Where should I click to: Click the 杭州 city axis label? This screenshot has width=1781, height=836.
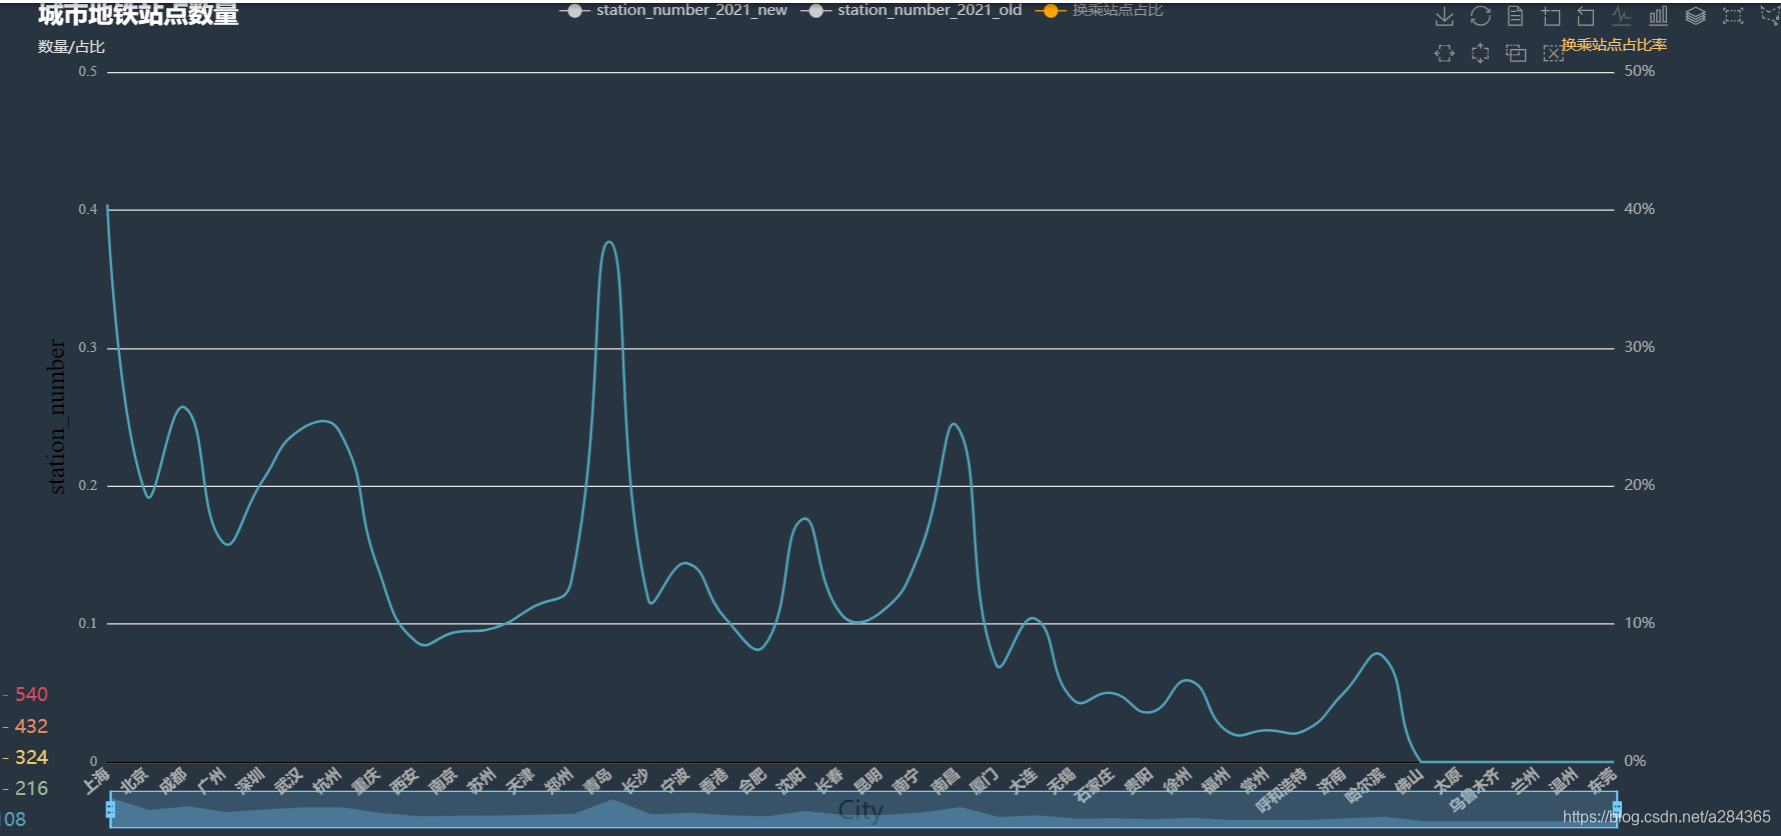click(x=326, y=780)
